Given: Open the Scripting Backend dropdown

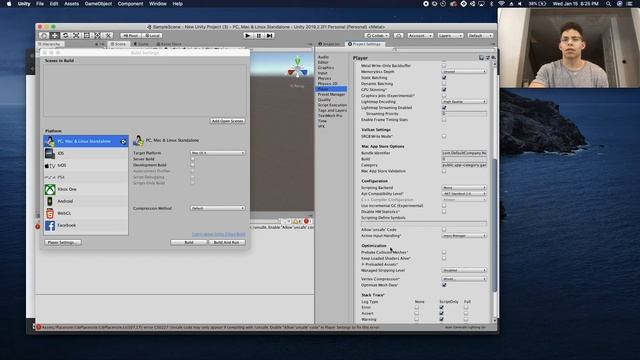Looking at the screenshot, I should point(464,188).
